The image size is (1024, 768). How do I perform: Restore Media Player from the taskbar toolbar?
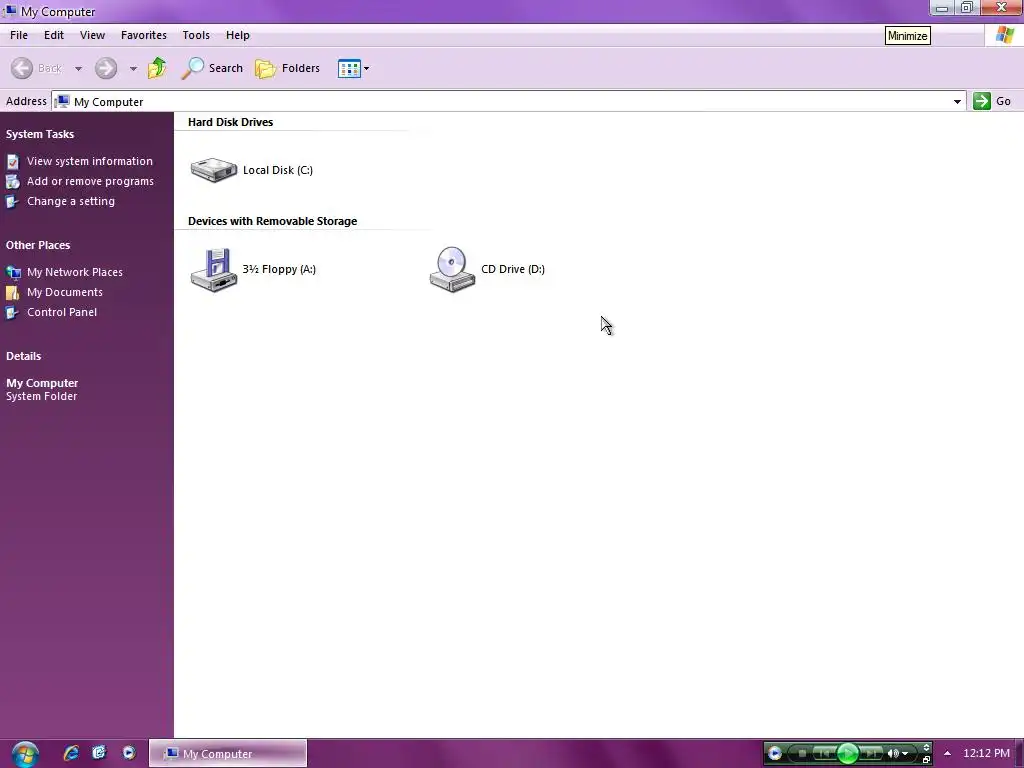(x=926, y=760)
